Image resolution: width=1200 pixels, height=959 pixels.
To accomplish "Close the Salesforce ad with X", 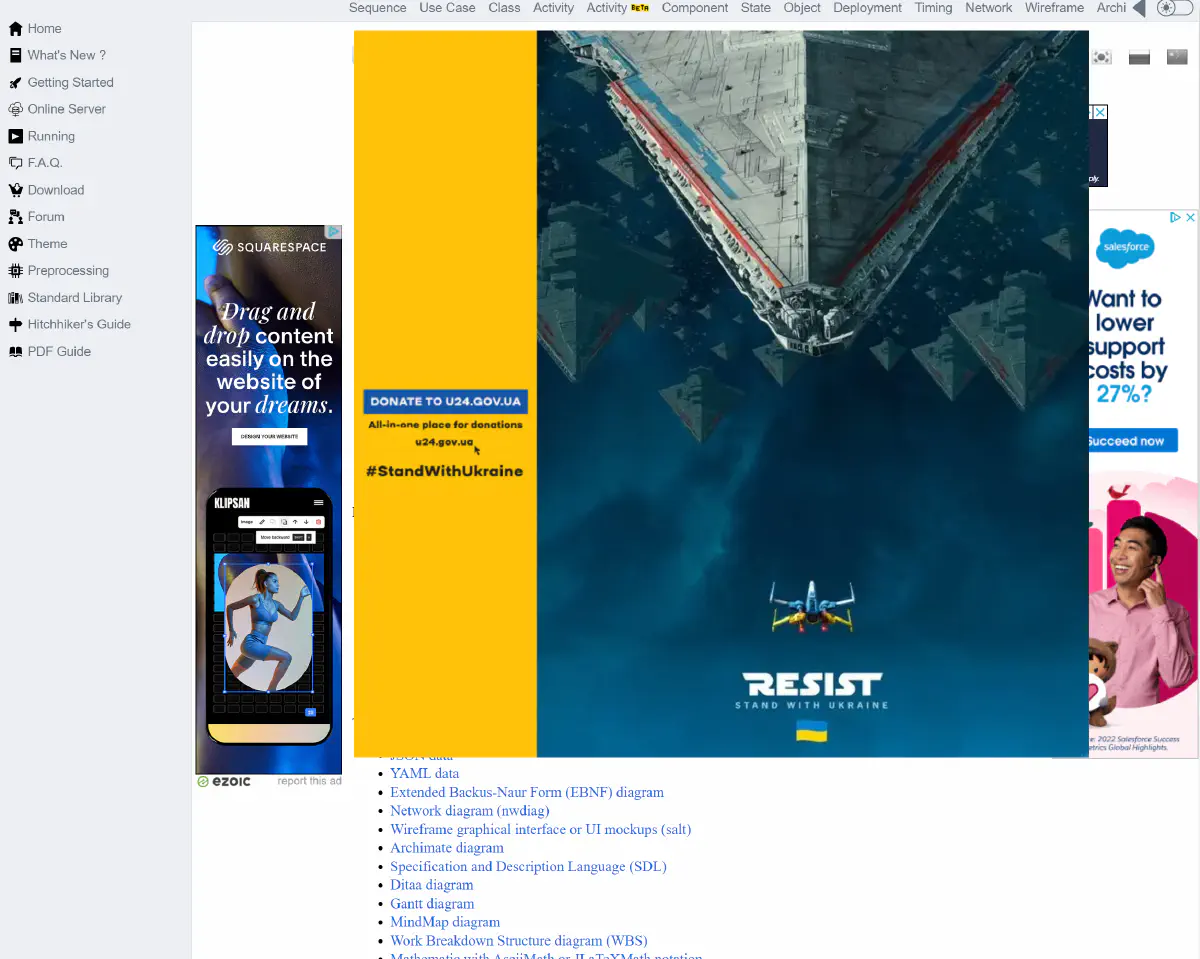I will (x=1190, y=218).
